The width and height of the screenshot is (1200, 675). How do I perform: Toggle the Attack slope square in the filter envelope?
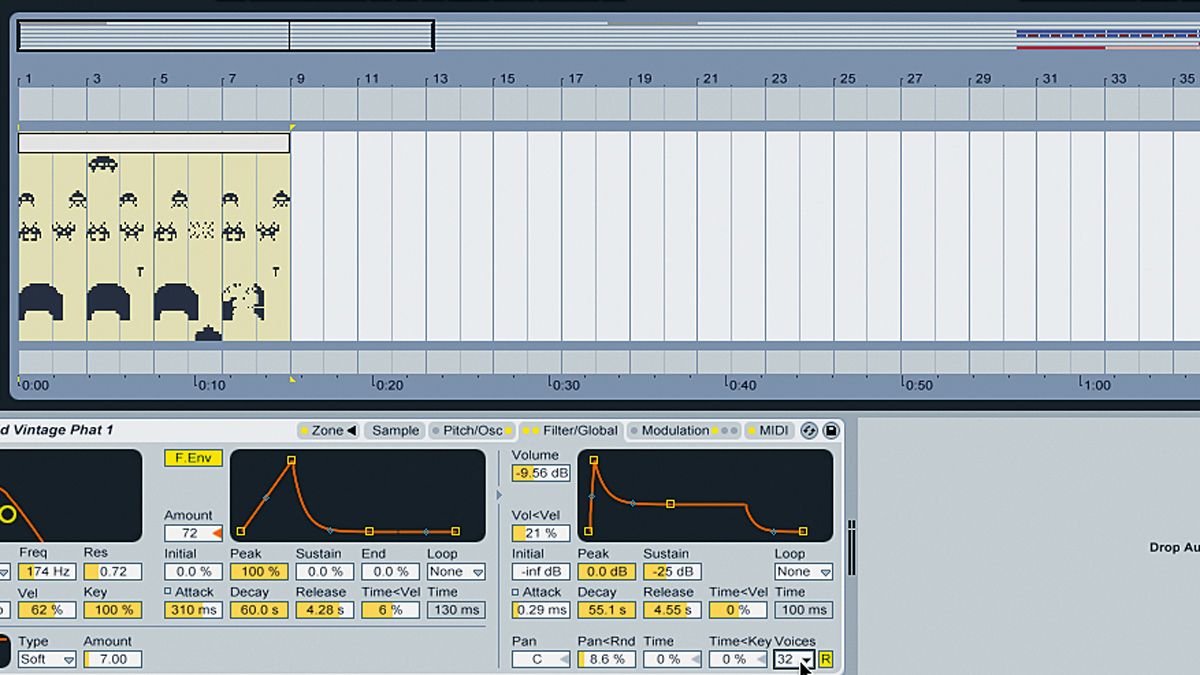point(167,588)
